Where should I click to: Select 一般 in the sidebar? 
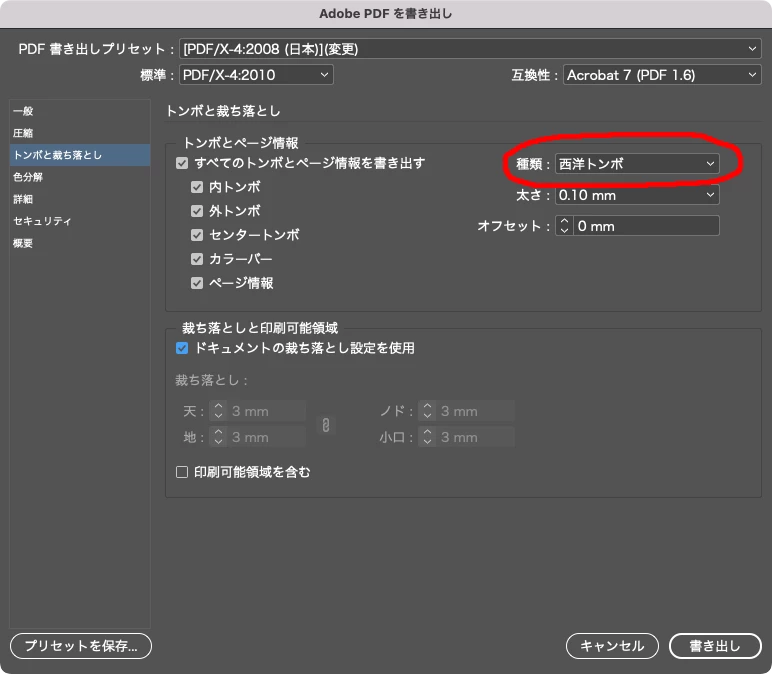tap(80, 111)
